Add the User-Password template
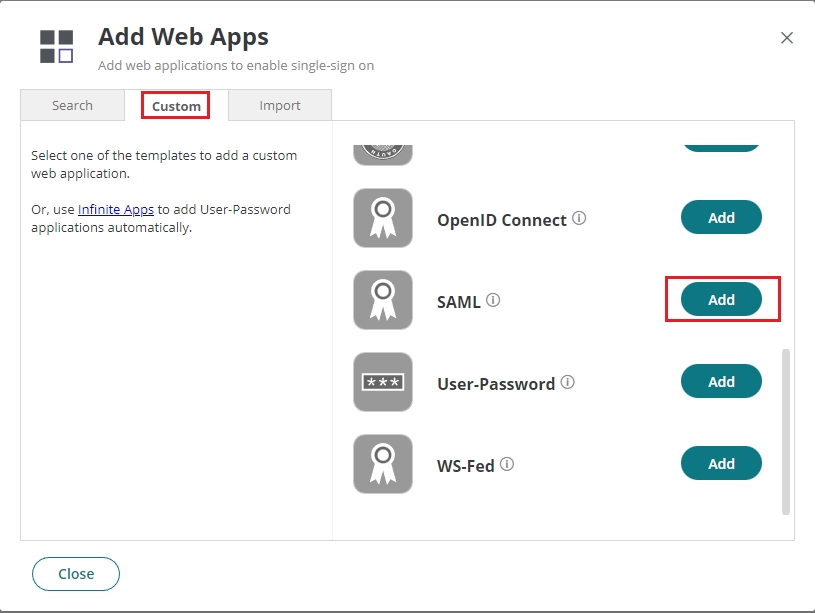 coord(721,382)
